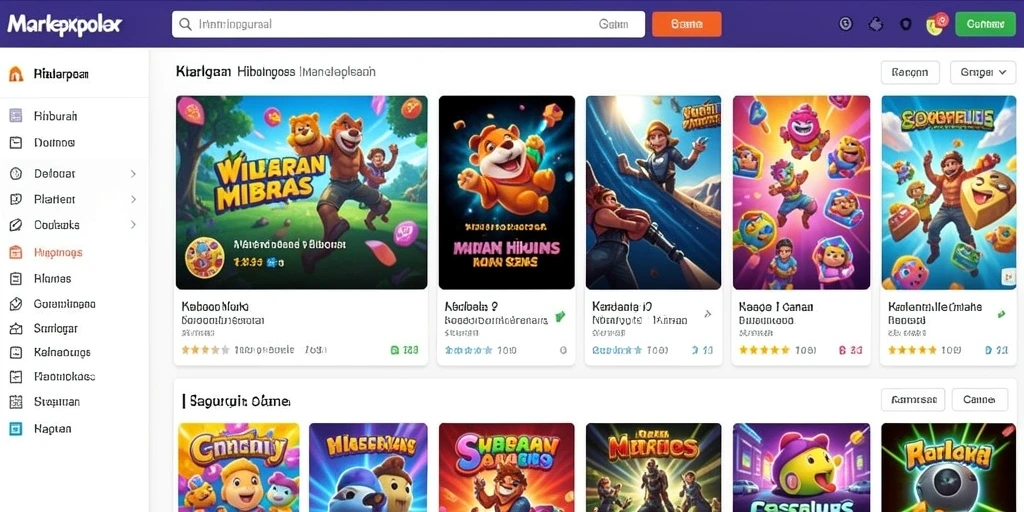Click the teal square icon next to Hapten
The width and height of the screenshot is (1024, 512).
(16, 428)
